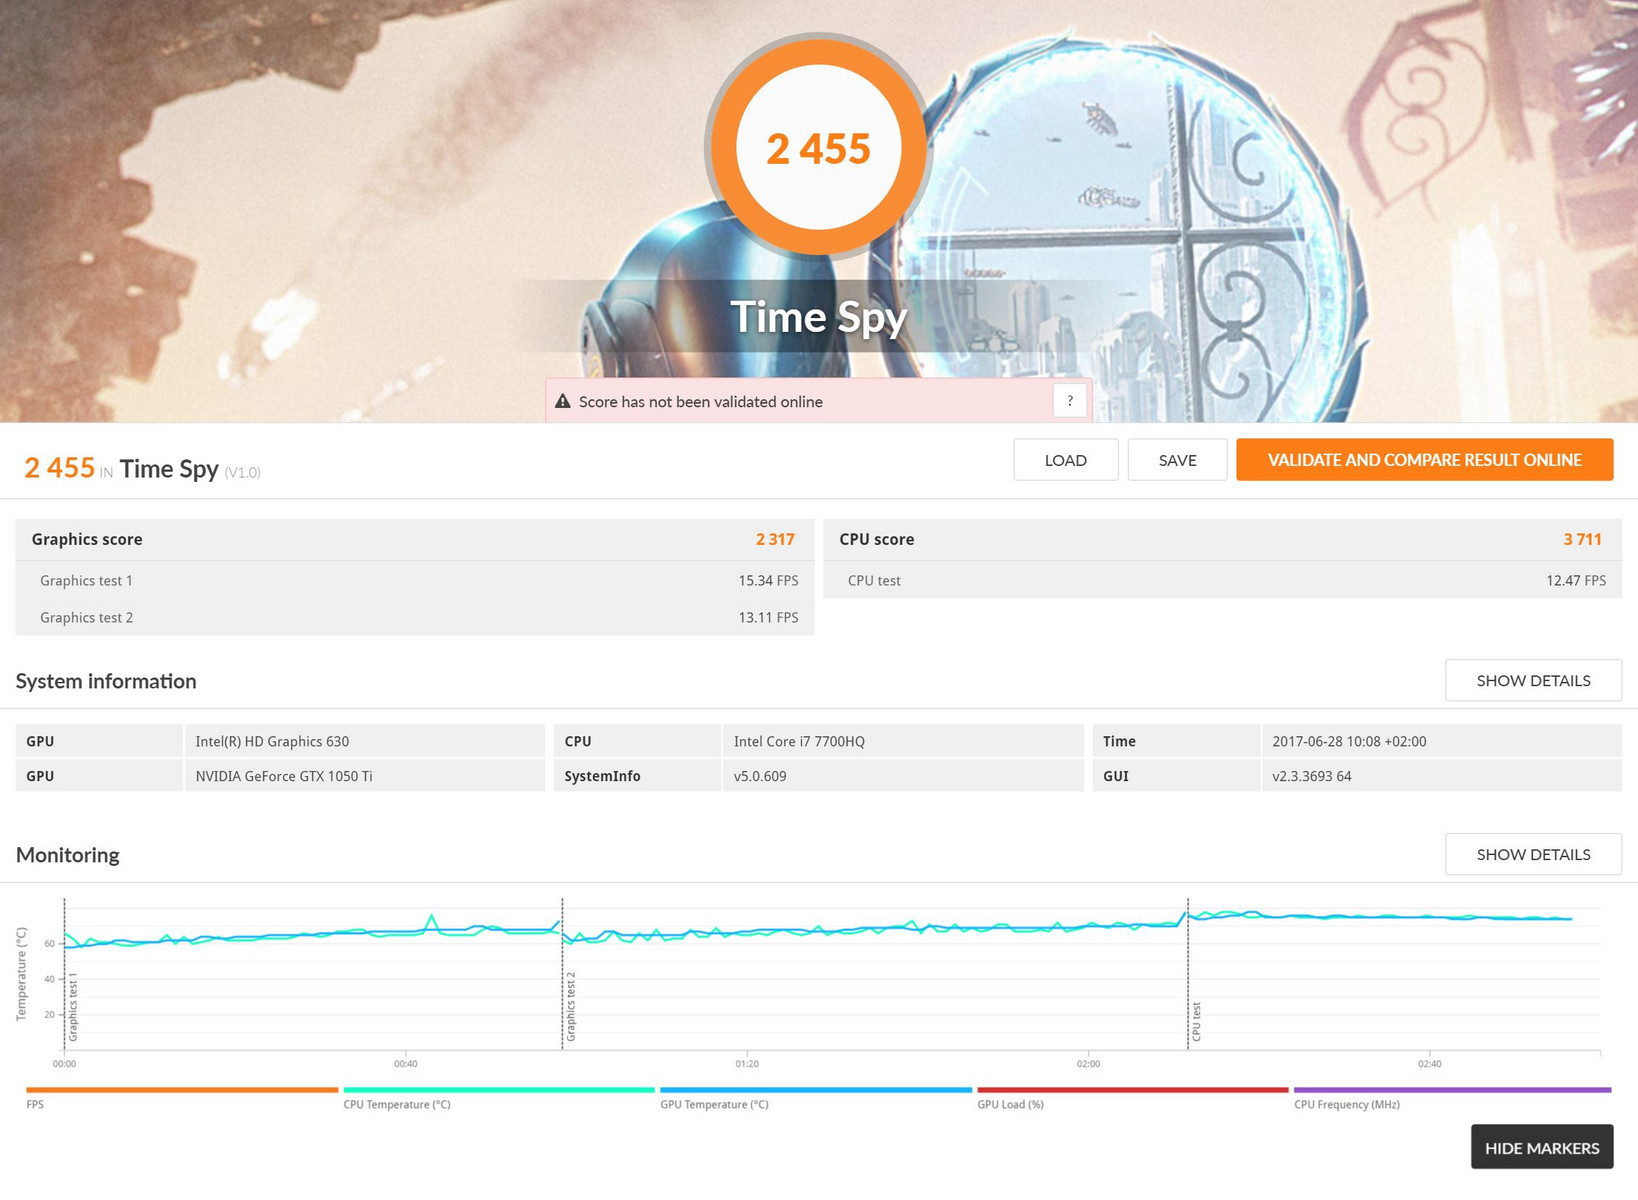
Task: Click the question mark help icon
Action: click(1069, 401)
